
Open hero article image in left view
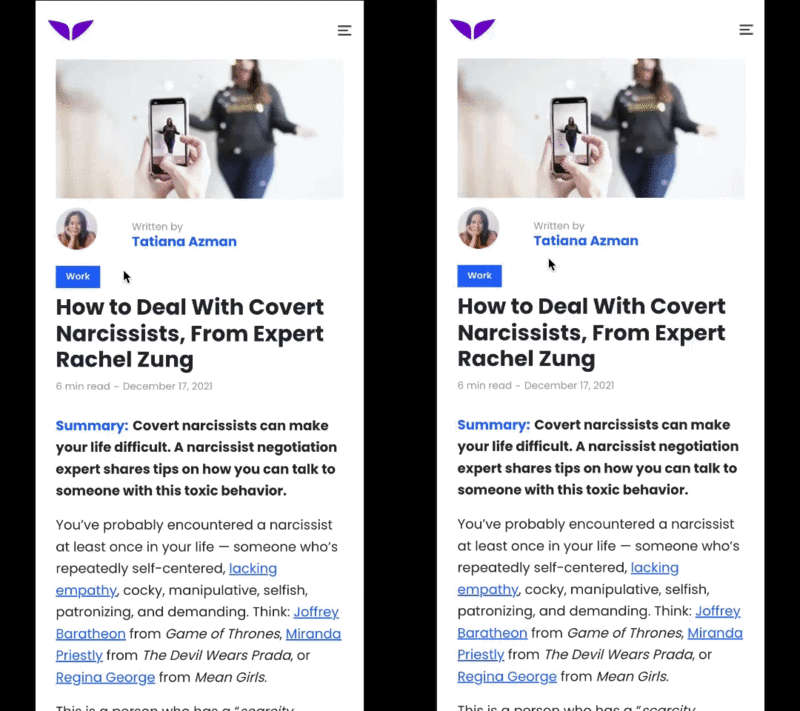[199, 129]
